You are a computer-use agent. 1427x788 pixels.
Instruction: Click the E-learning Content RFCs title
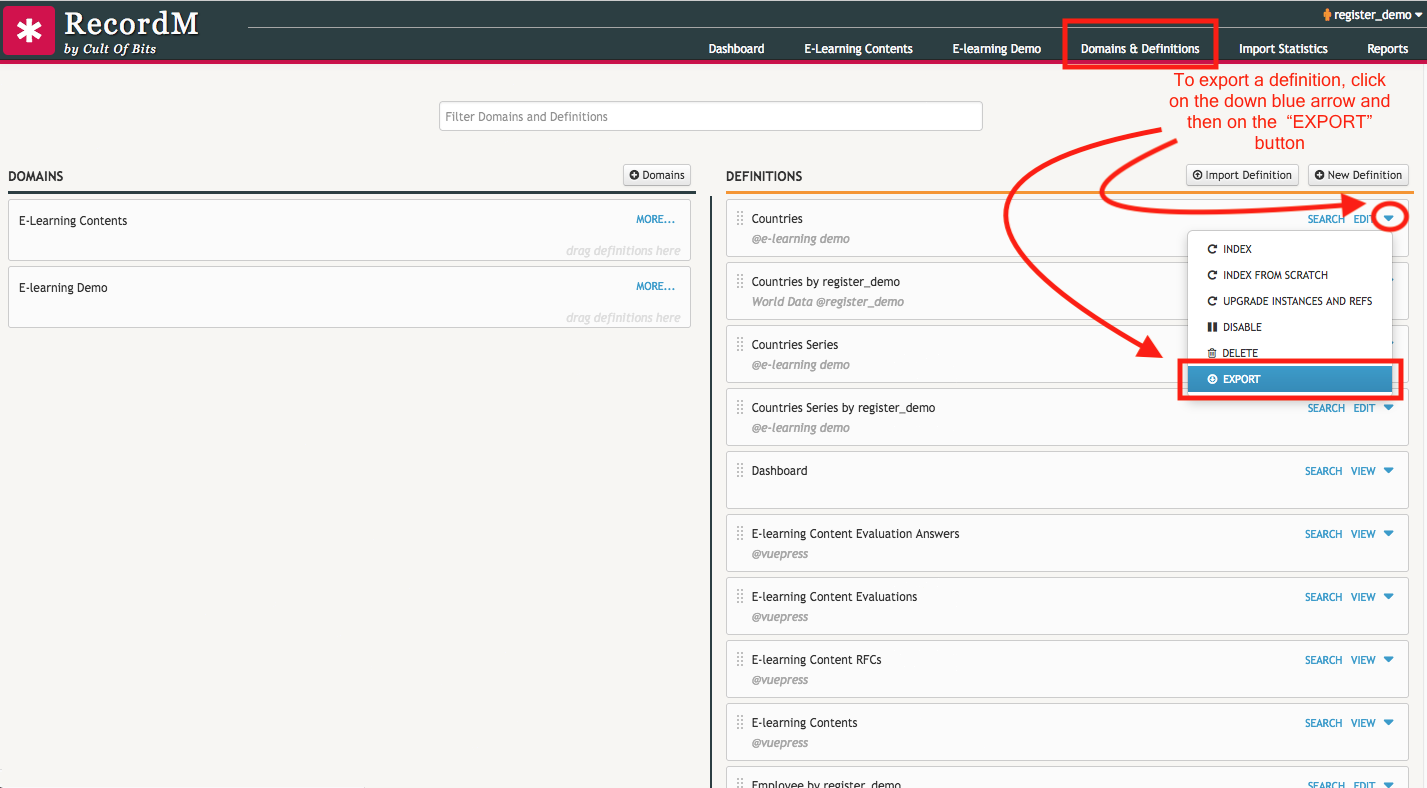coord(816,660)
